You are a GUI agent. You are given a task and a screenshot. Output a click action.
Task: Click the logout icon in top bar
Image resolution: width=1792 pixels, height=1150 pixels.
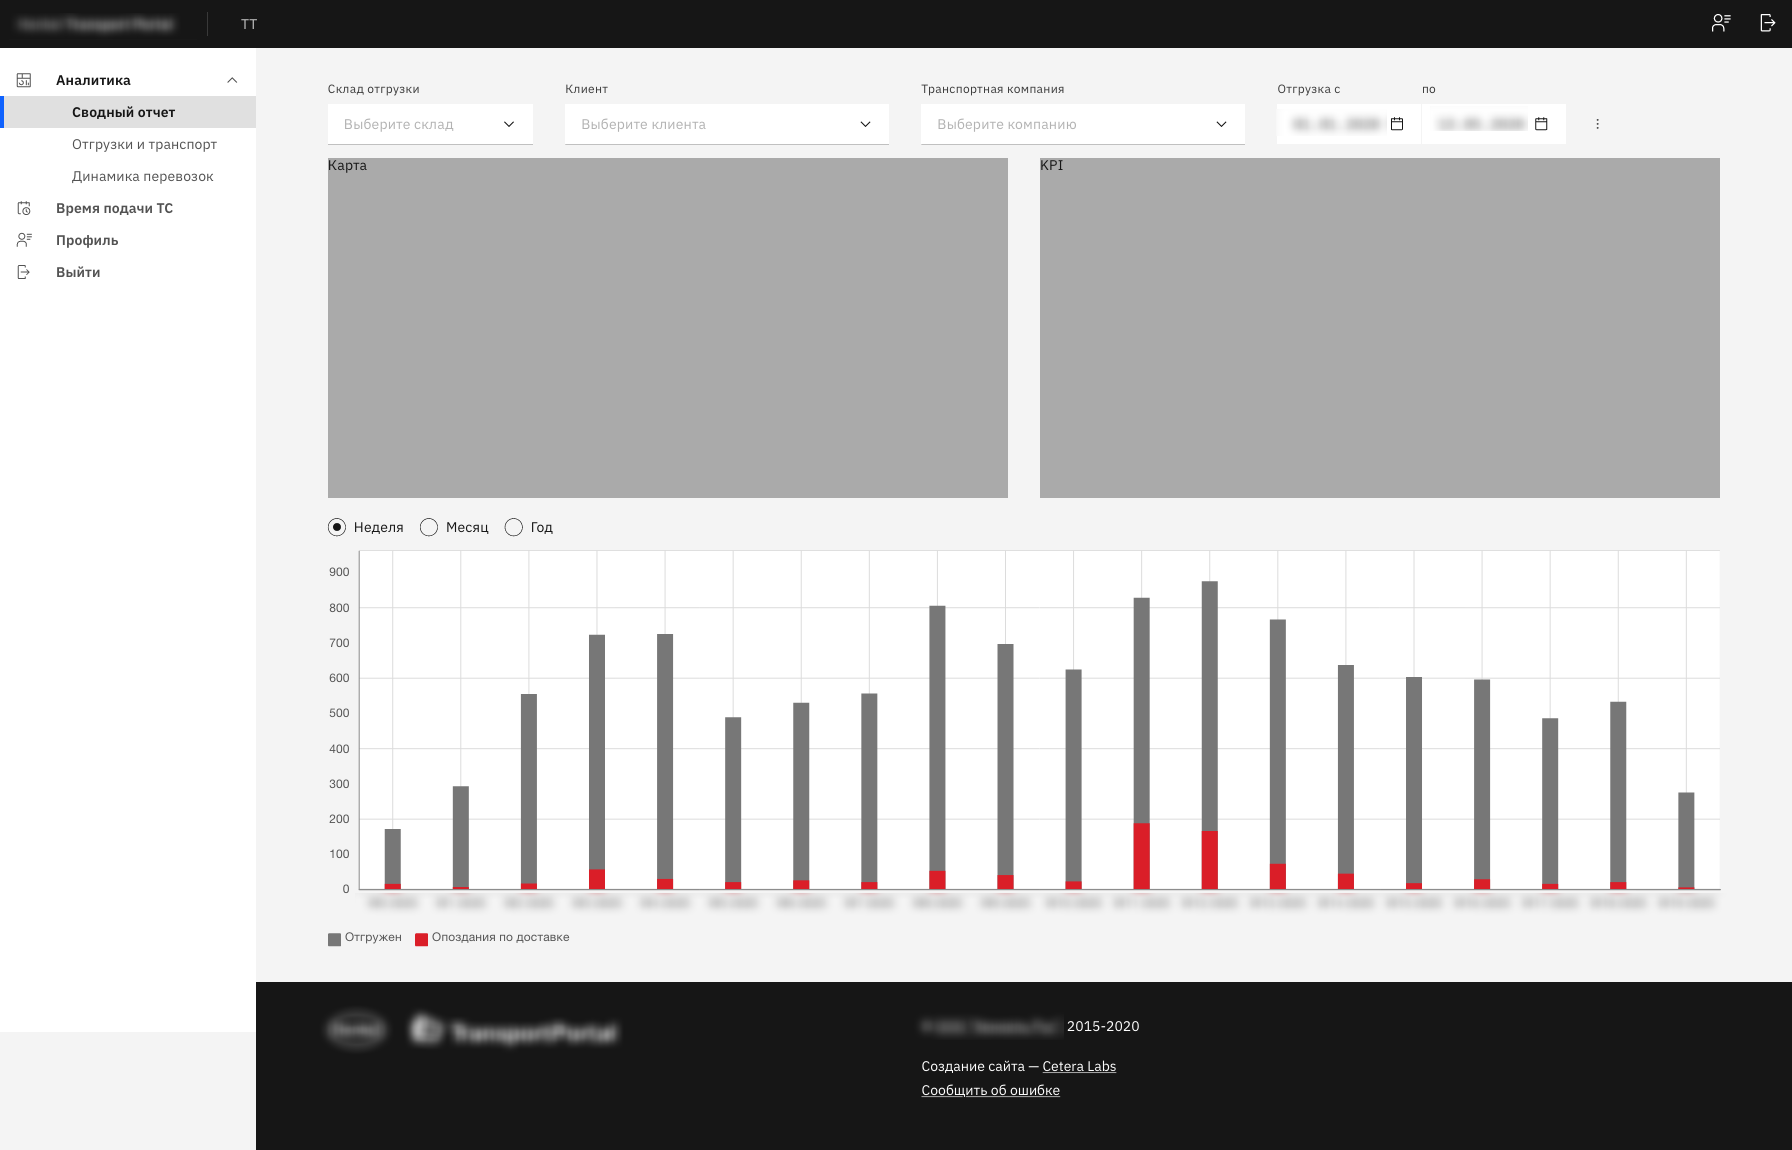1767,23
